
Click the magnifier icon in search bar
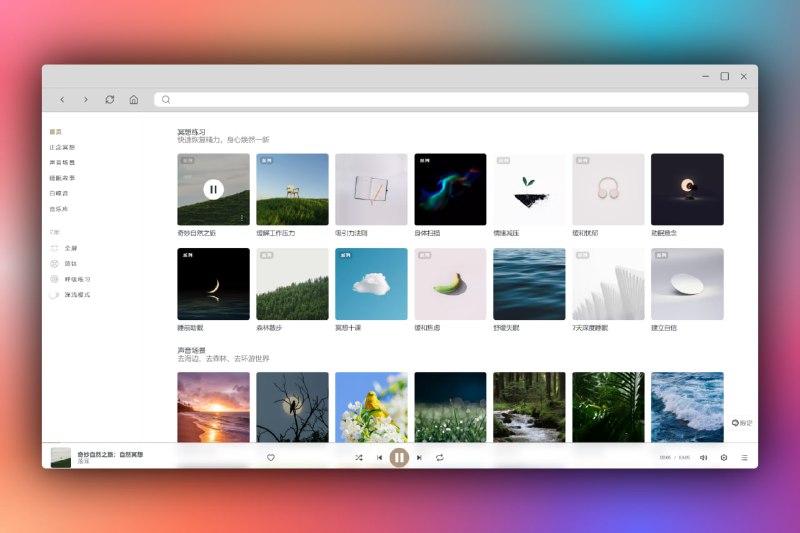[x=166, y=99]
